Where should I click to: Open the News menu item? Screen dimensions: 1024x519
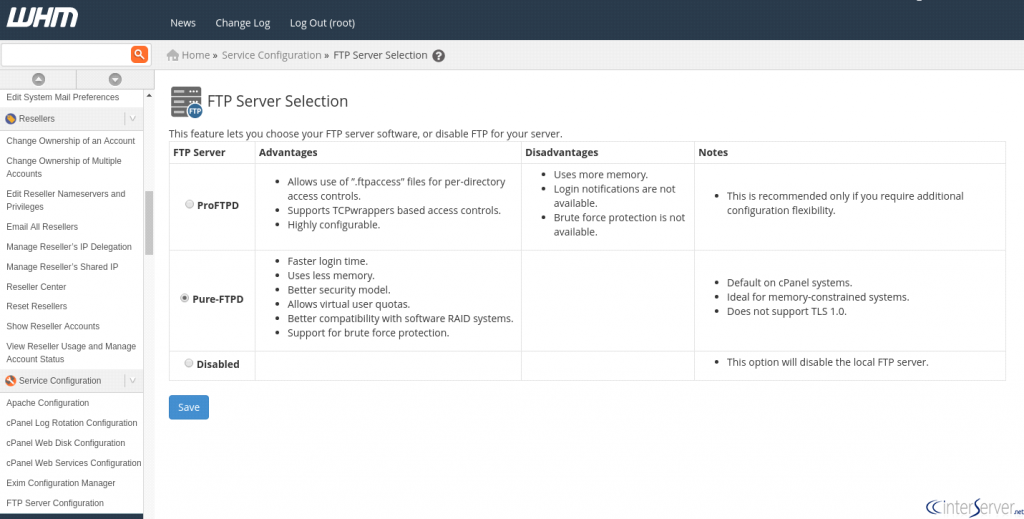coord(183,23)
